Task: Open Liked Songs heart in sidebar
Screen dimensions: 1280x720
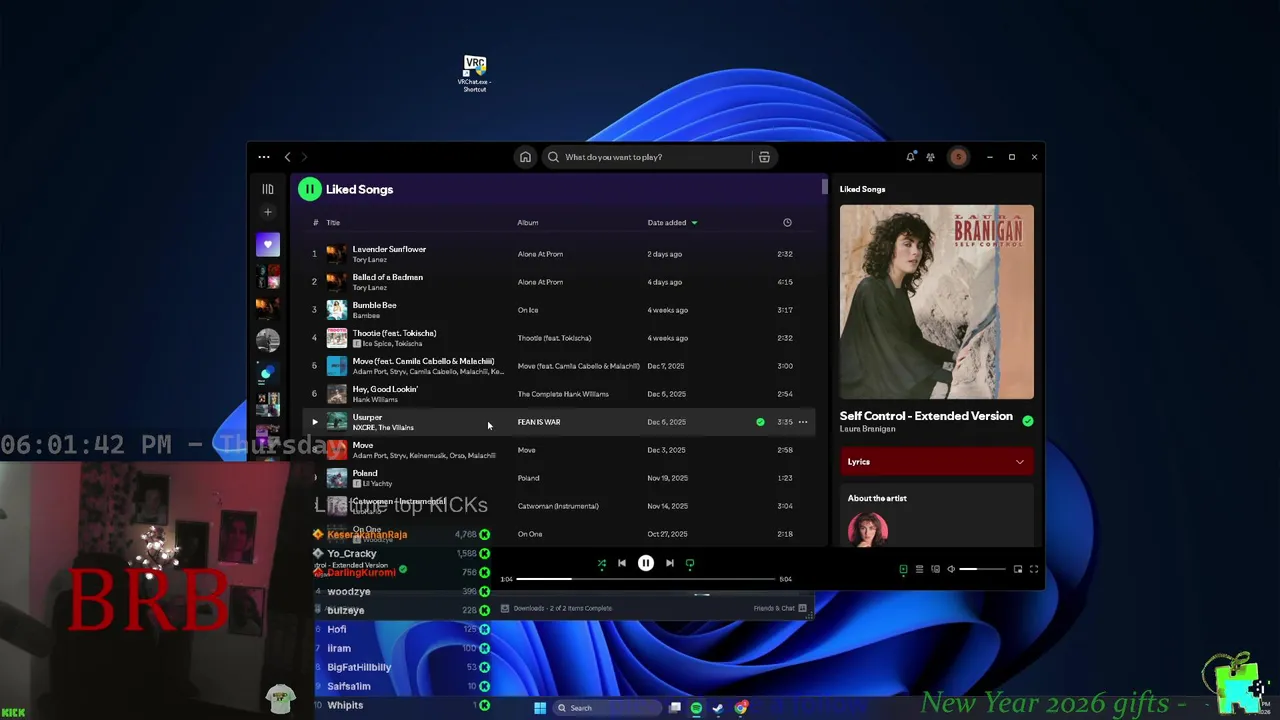Action: (x=268, y=244)
